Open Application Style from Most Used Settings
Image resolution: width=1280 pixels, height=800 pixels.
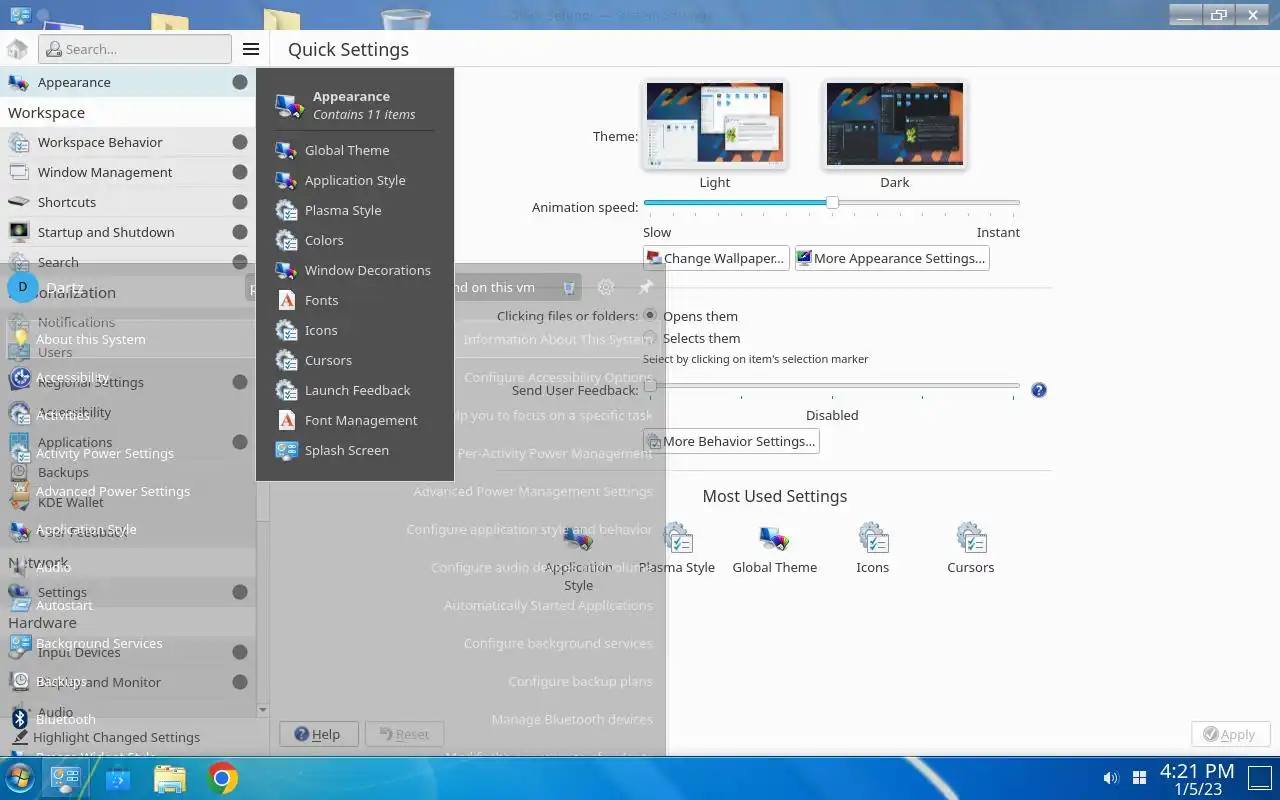click(x=579, y=558)
